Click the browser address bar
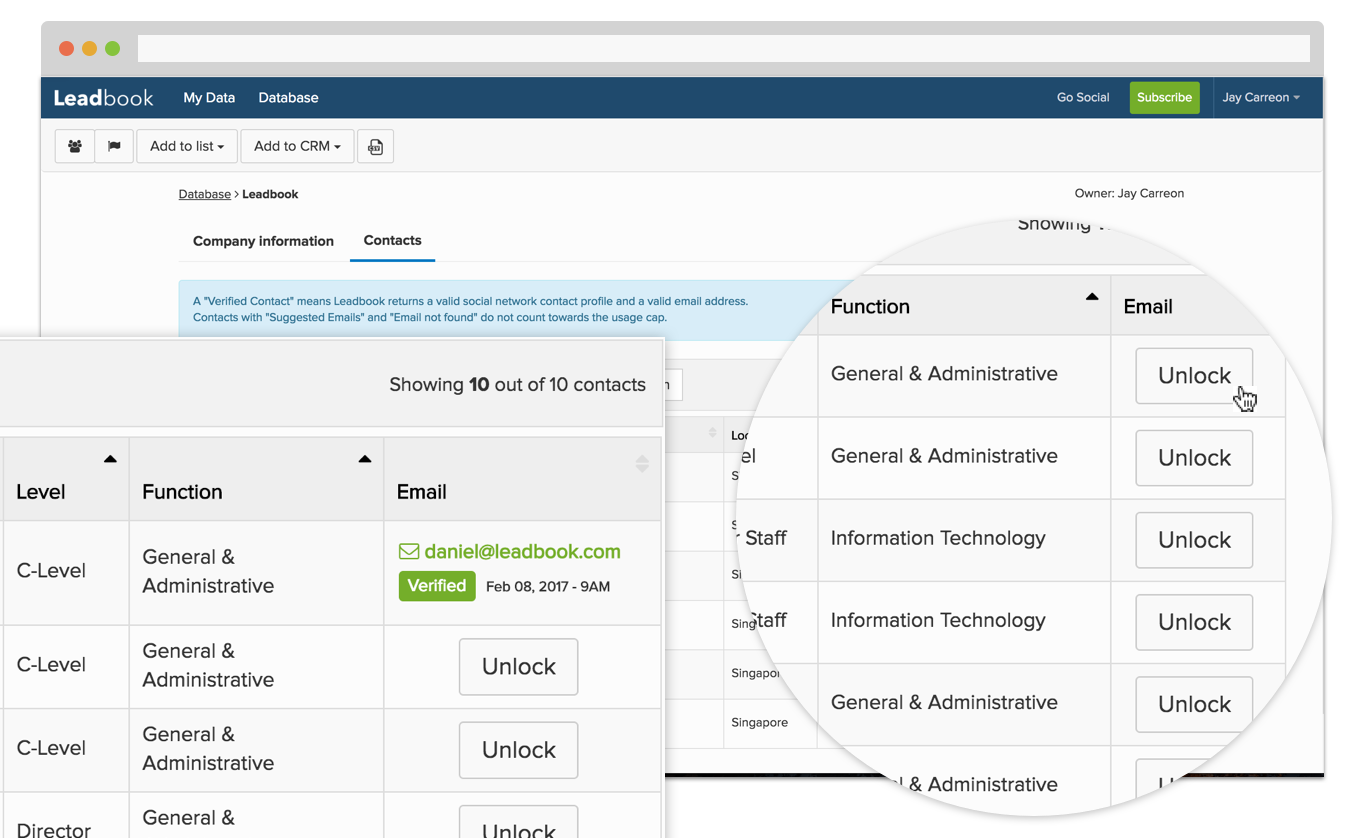The height and width of the screenshot is (838, 1350). point(723,48)
